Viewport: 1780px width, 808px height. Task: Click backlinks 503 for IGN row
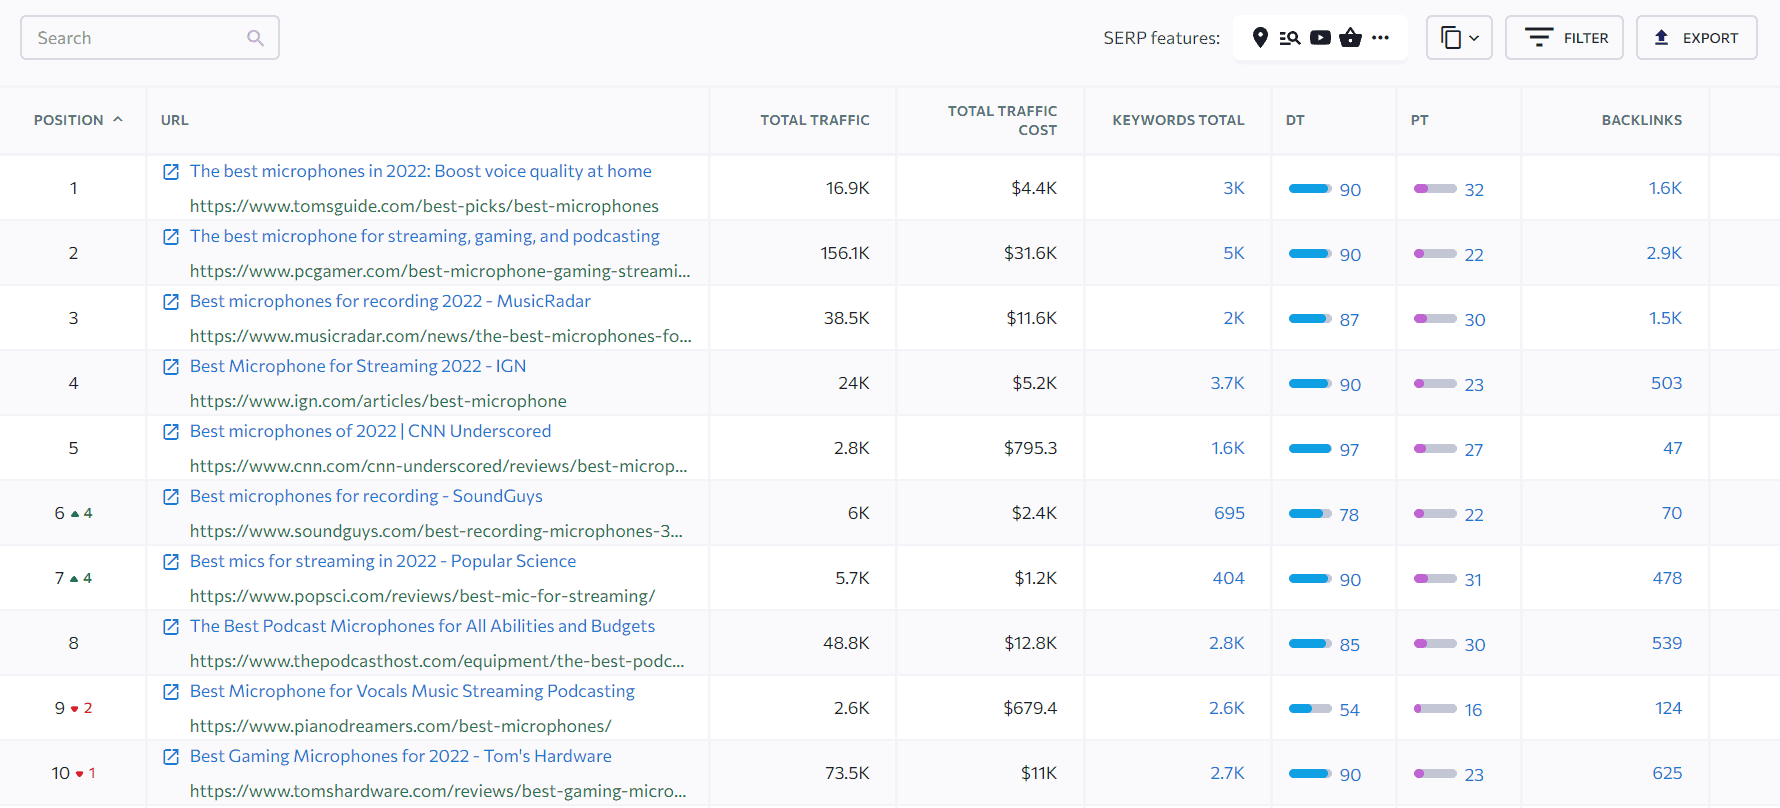pos(1666,383)
